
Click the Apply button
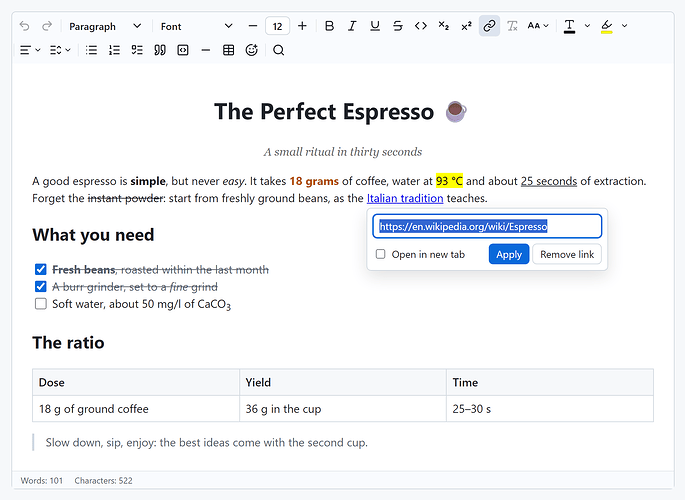tap(509, 254)
